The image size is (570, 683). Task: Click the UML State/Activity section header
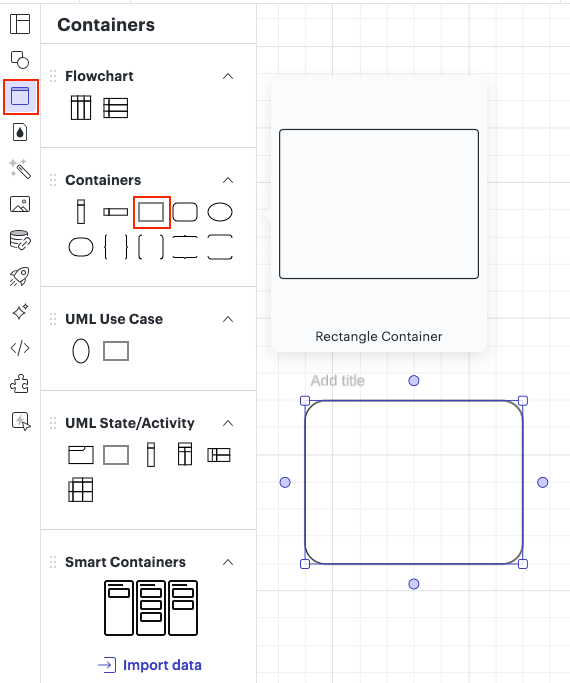point(130,423)
